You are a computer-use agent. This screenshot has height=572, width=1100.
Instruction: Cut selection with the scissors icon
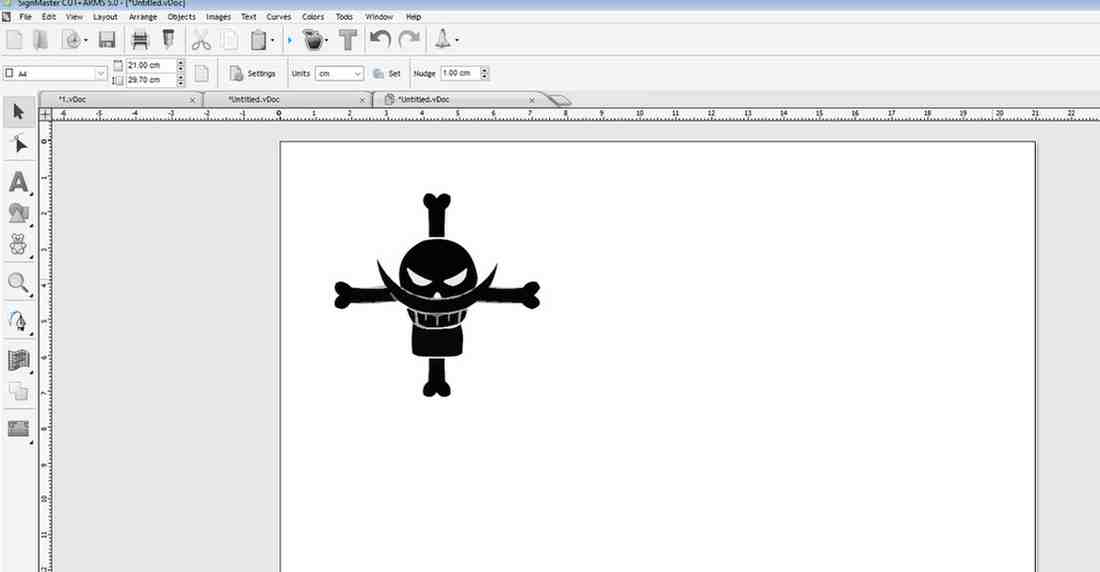point(201,40)
